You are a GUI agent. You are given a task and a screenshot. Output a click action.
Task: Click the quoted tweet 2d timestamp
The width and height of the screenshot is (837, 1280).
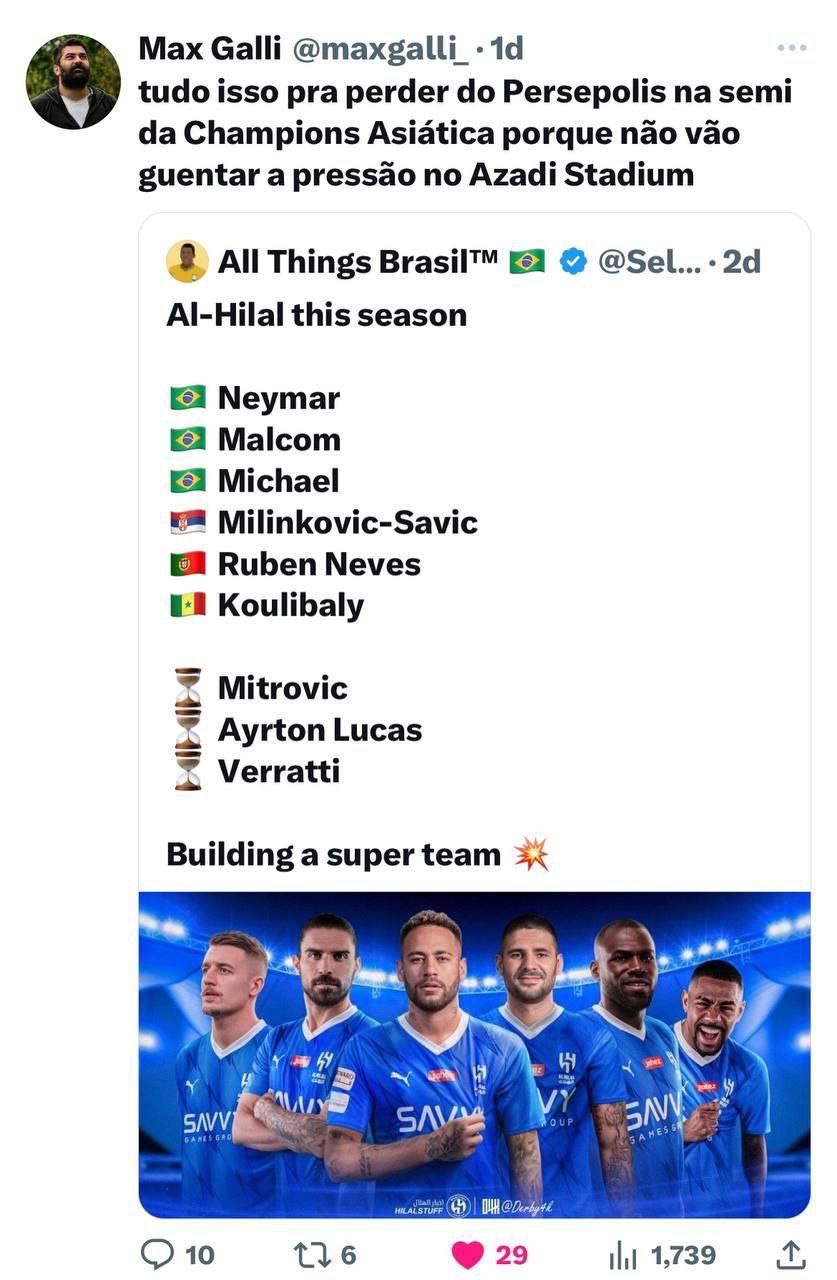pyautogui.click(x=741, y=262)
